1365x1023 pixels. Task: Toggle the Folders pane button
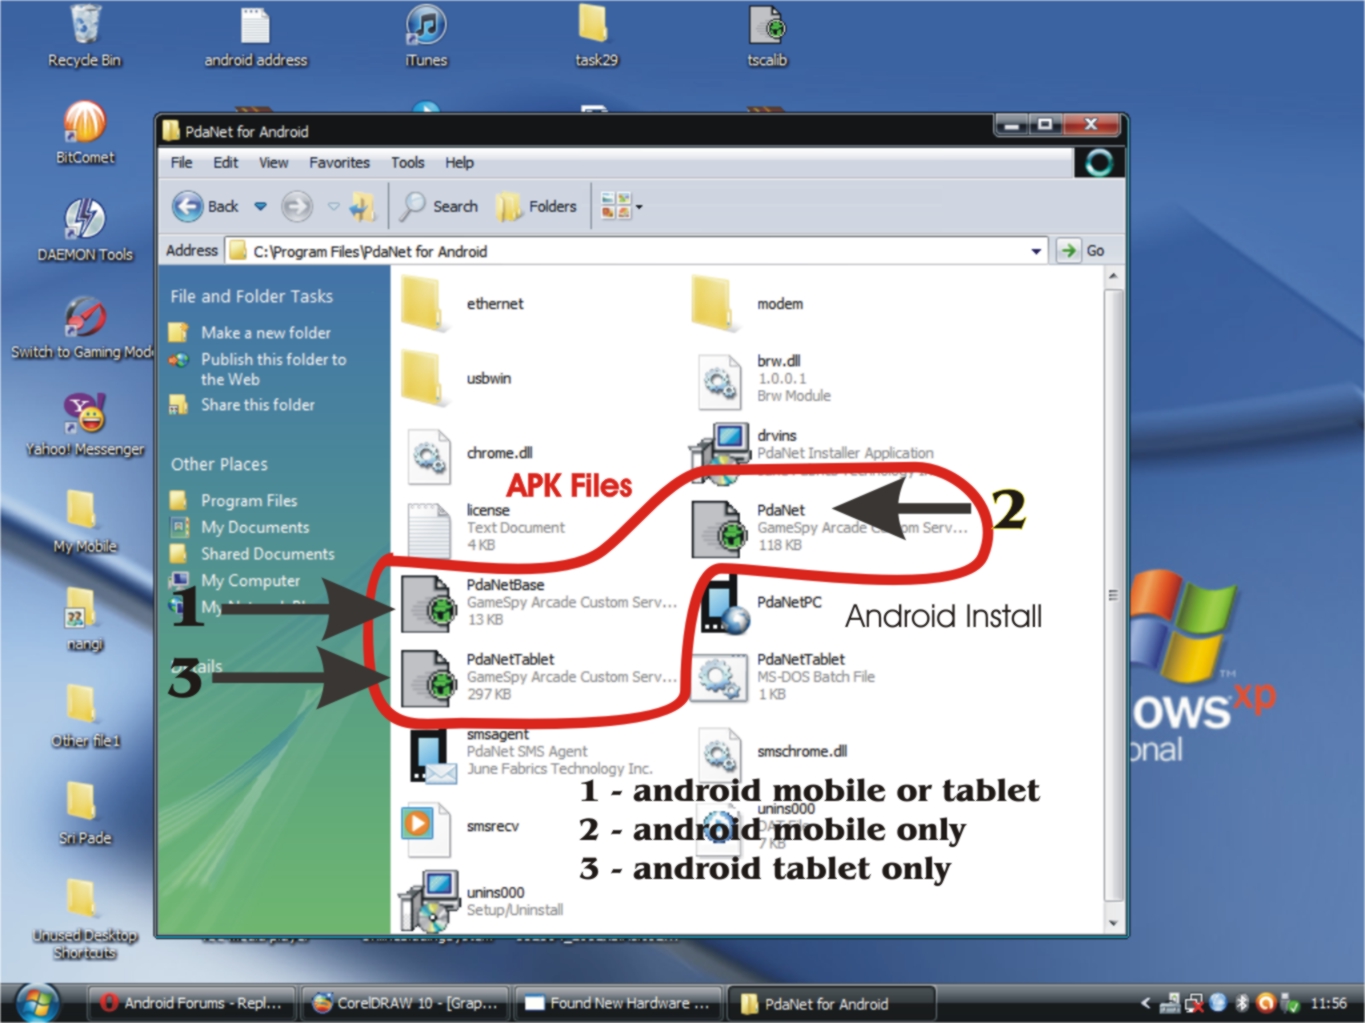click(537, 207)
